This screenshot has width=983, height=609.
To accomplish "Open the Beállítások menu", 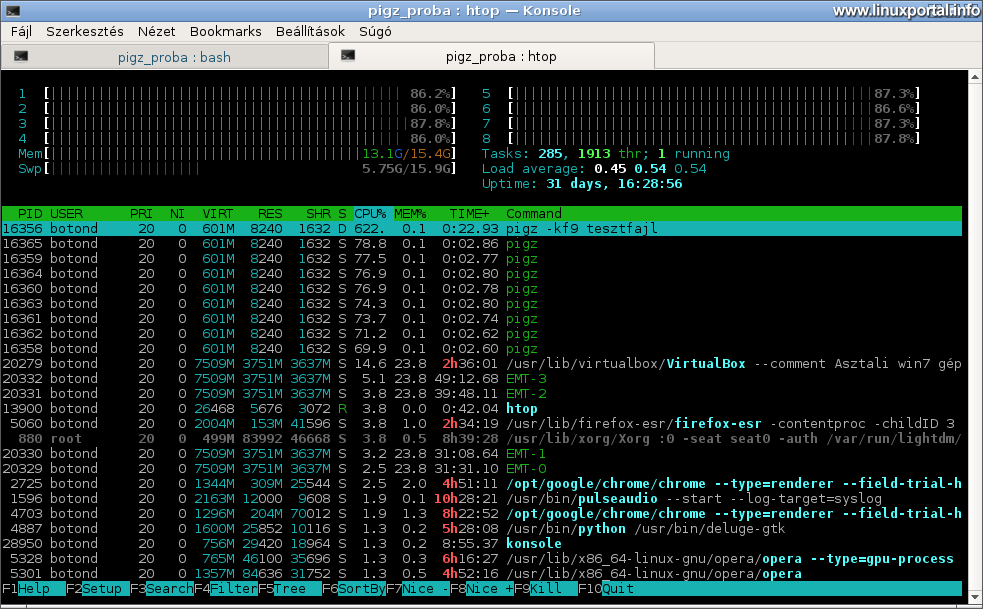I will point(310,31).
